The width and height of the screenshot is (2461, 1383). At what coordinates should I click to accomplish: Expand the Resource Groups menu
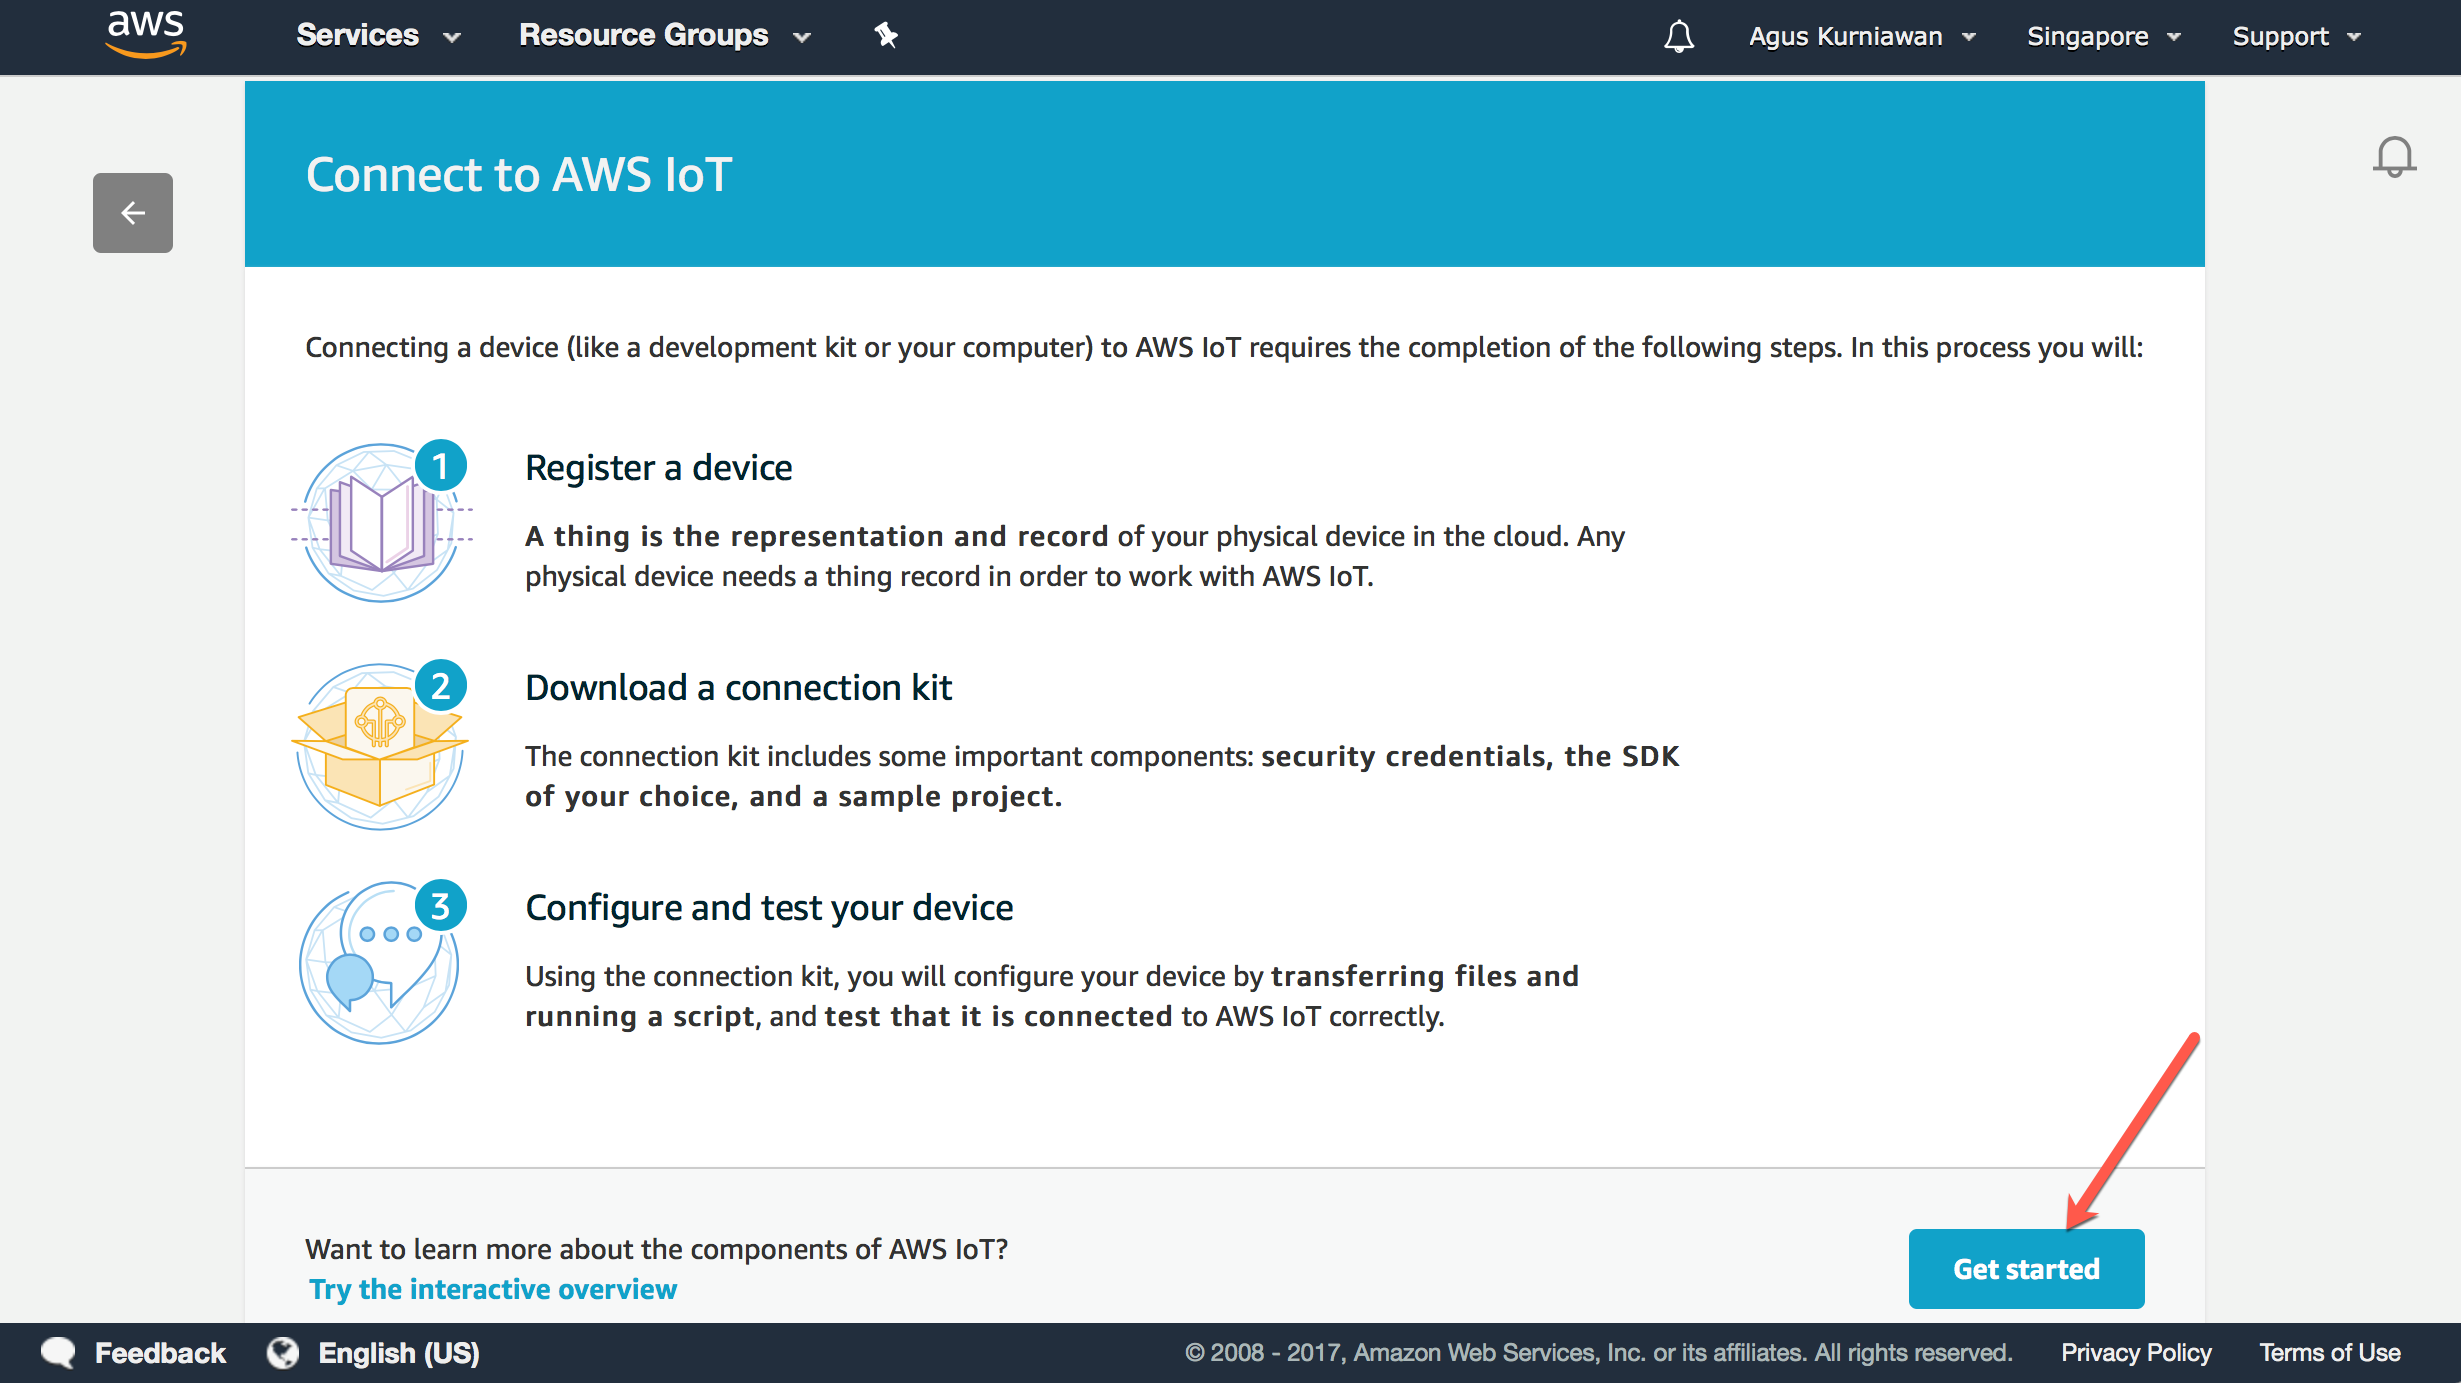click(664, 36)
